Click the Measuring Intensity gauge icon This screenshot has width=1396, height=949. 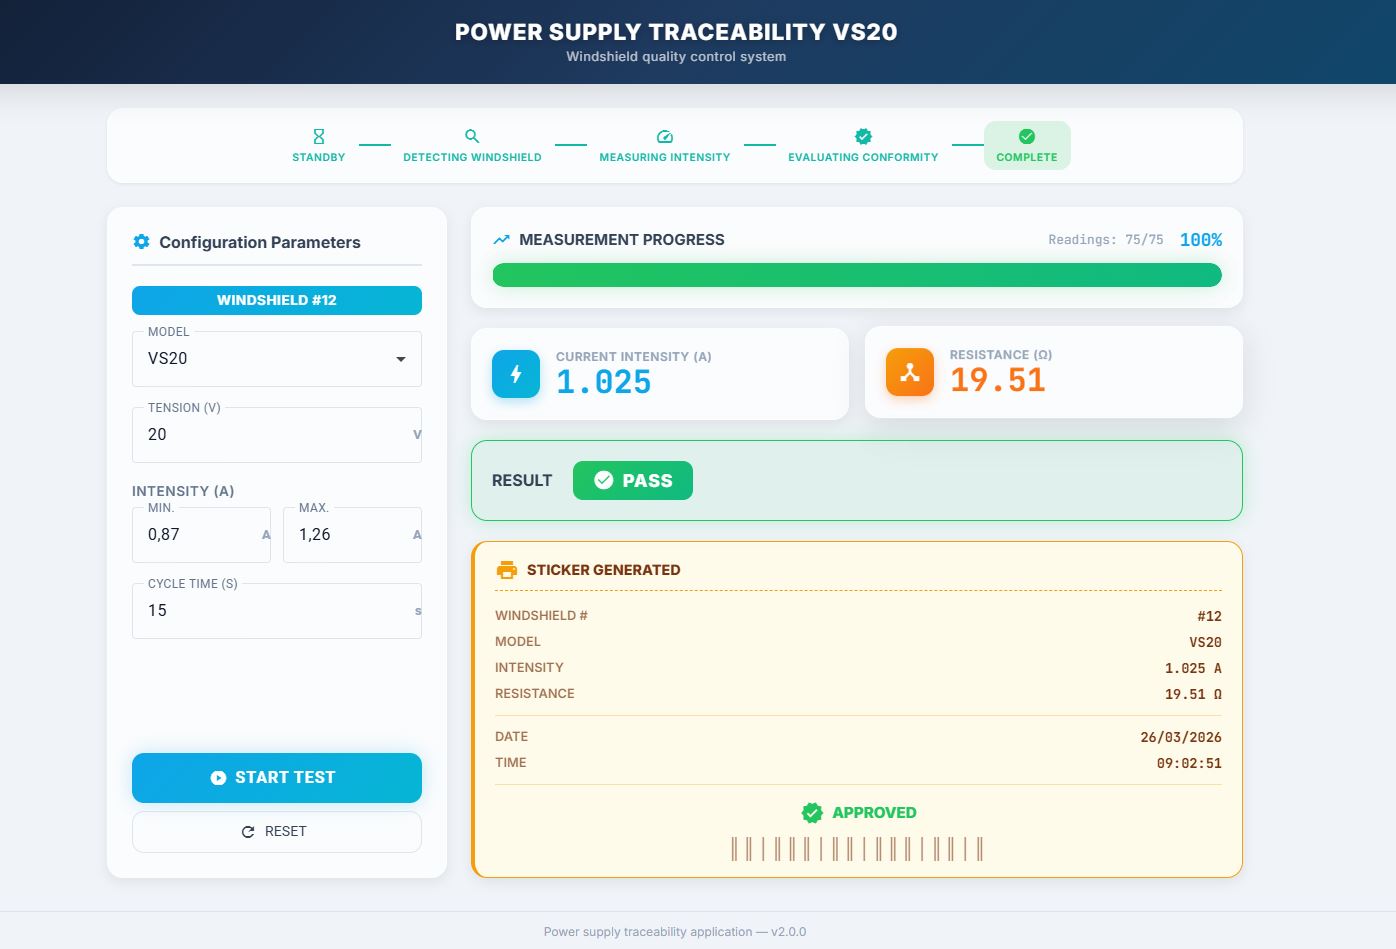665,136
